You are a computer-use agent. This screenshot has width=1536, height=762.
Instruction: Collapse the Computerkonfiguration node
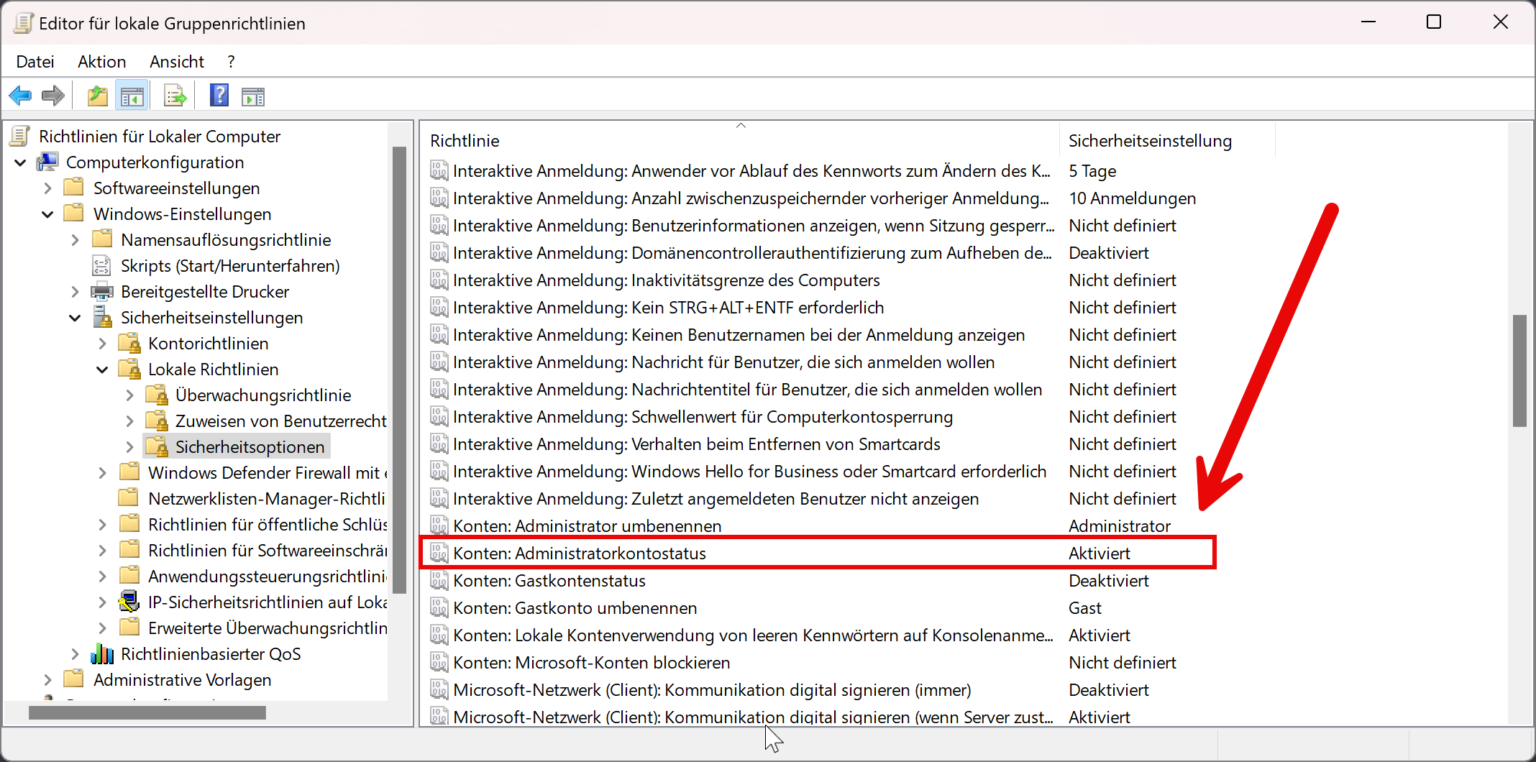click(x=21, y=162)
